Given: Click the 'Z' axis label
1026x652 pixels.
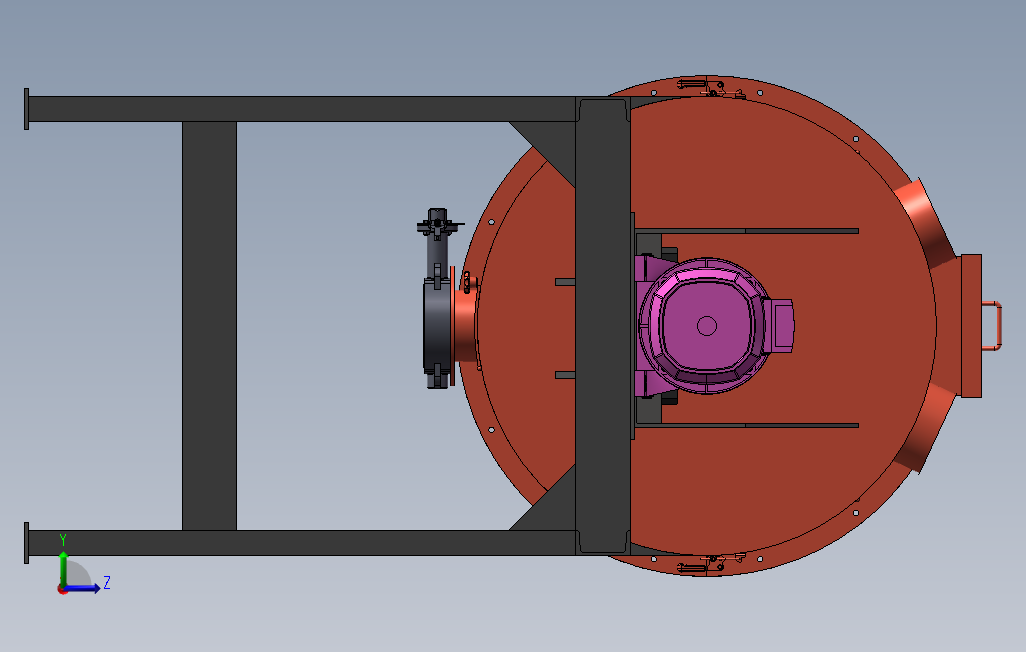Looking at the screenshot, I should pos(107,582).
